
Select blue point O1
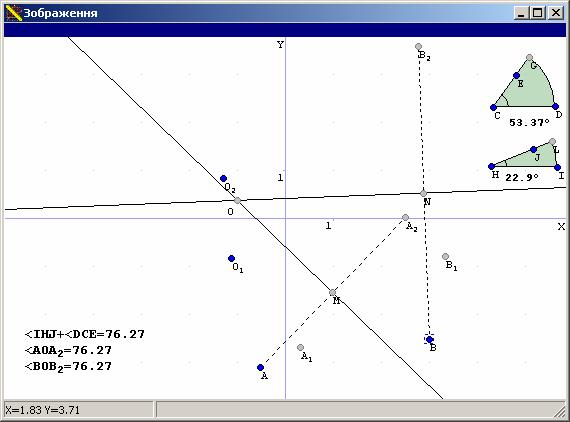[x=231, y=258]
